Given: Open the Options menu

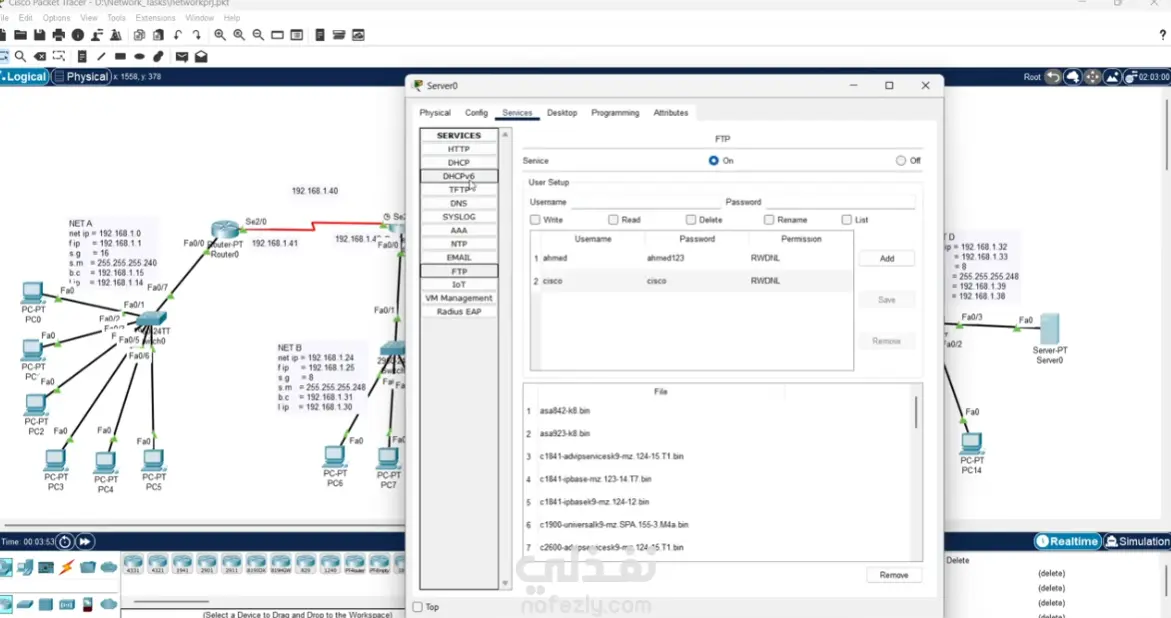Looking at the screenshot, I should coord(56,18).
